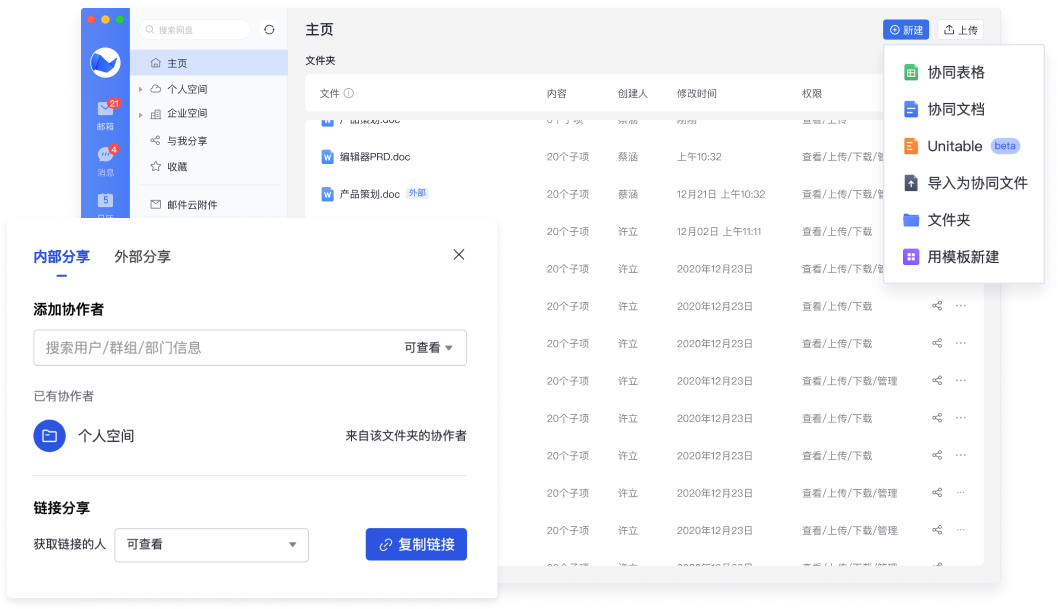Image resolution: width=1058 pixels, height=609 pixels.
Task: Open the link permission 可查看 dropdown
Action: point(211,545)
